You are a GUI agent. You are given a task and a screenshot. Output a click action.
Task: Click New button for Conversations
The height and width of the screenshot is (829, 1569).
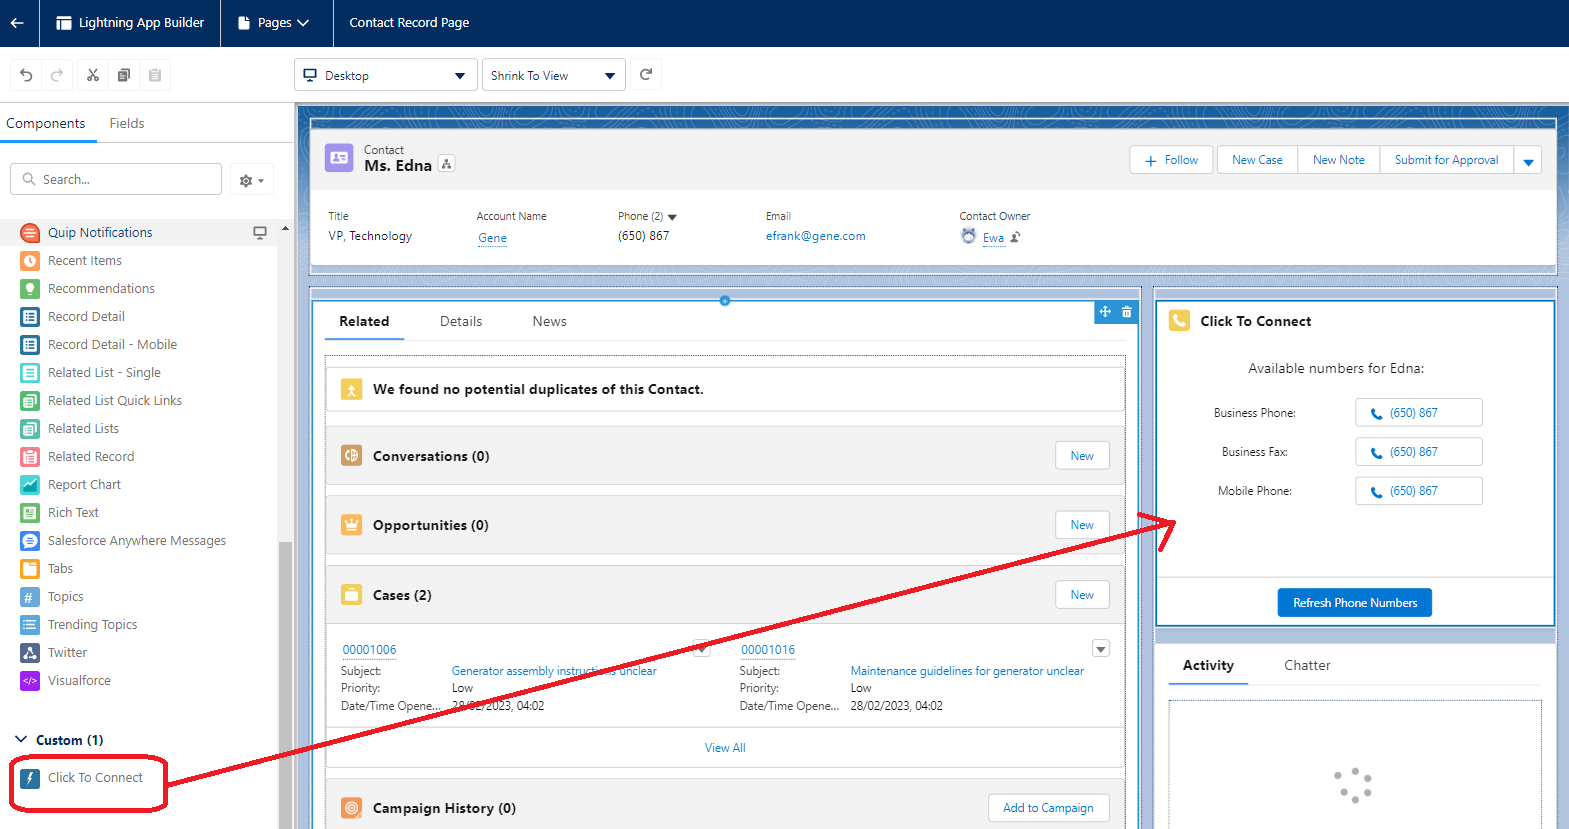pos(1082,456)
